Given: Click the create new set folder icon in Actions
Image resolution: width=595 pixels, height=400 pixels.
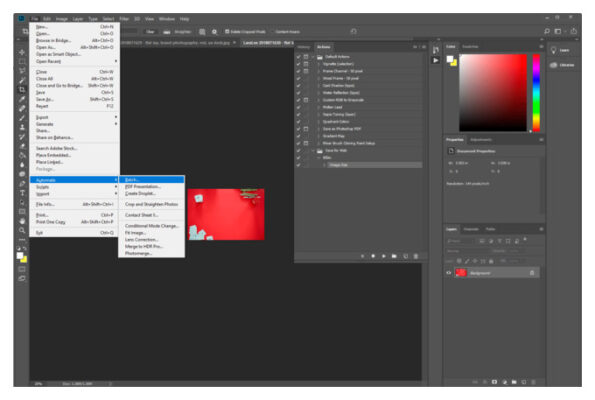Looking at the screenshot, I should (x=394, y=256).
